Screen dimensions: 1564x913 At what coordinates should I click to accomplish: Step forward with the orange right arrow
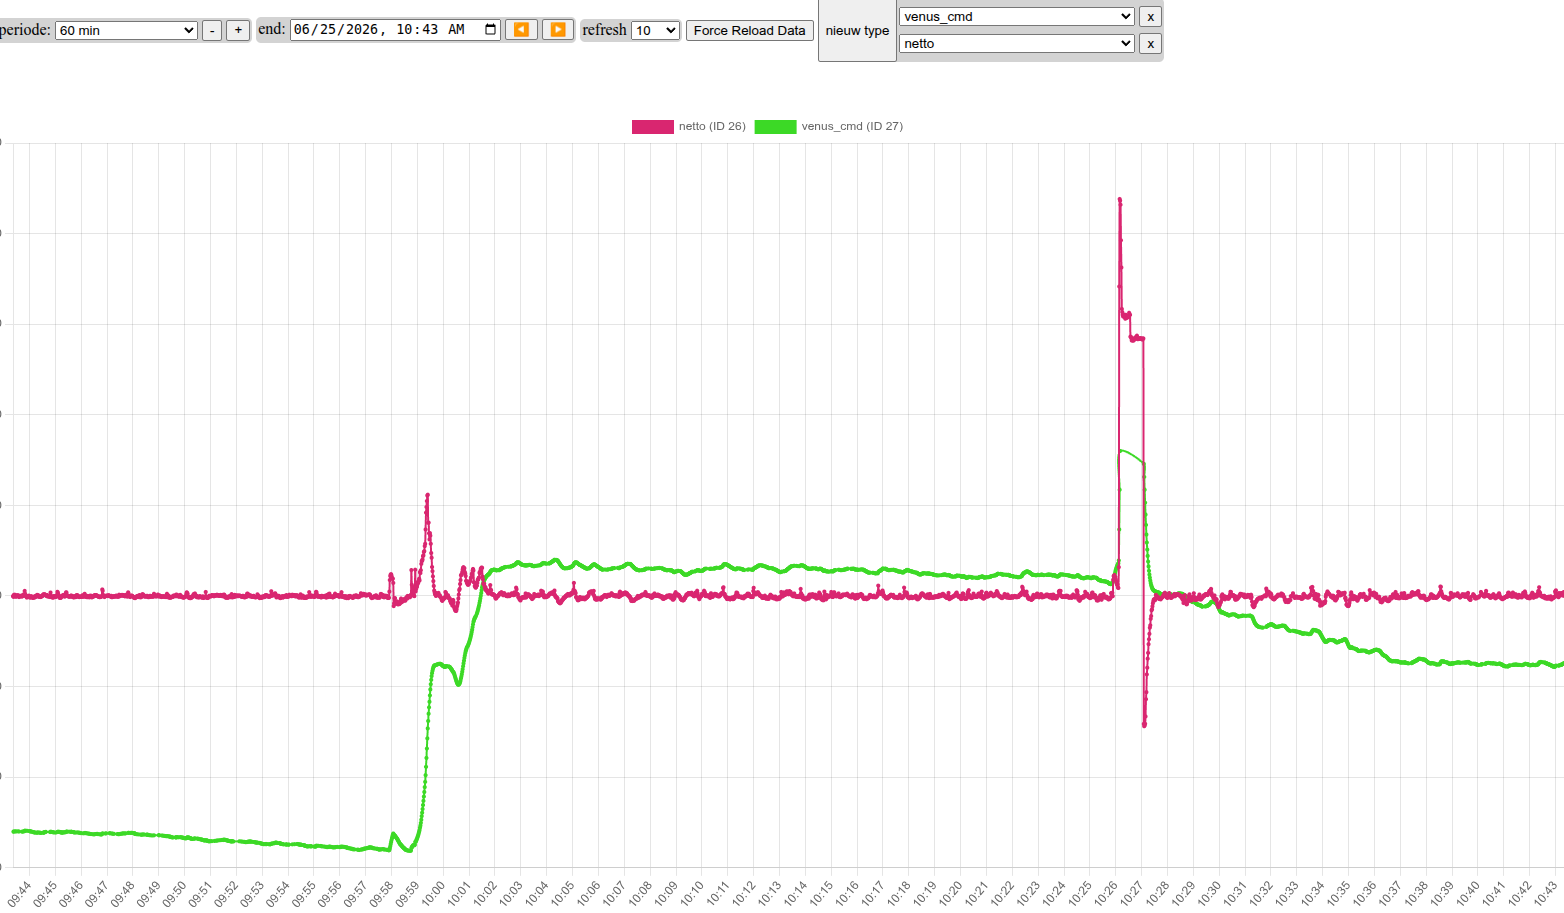click(x=558, y=30)
